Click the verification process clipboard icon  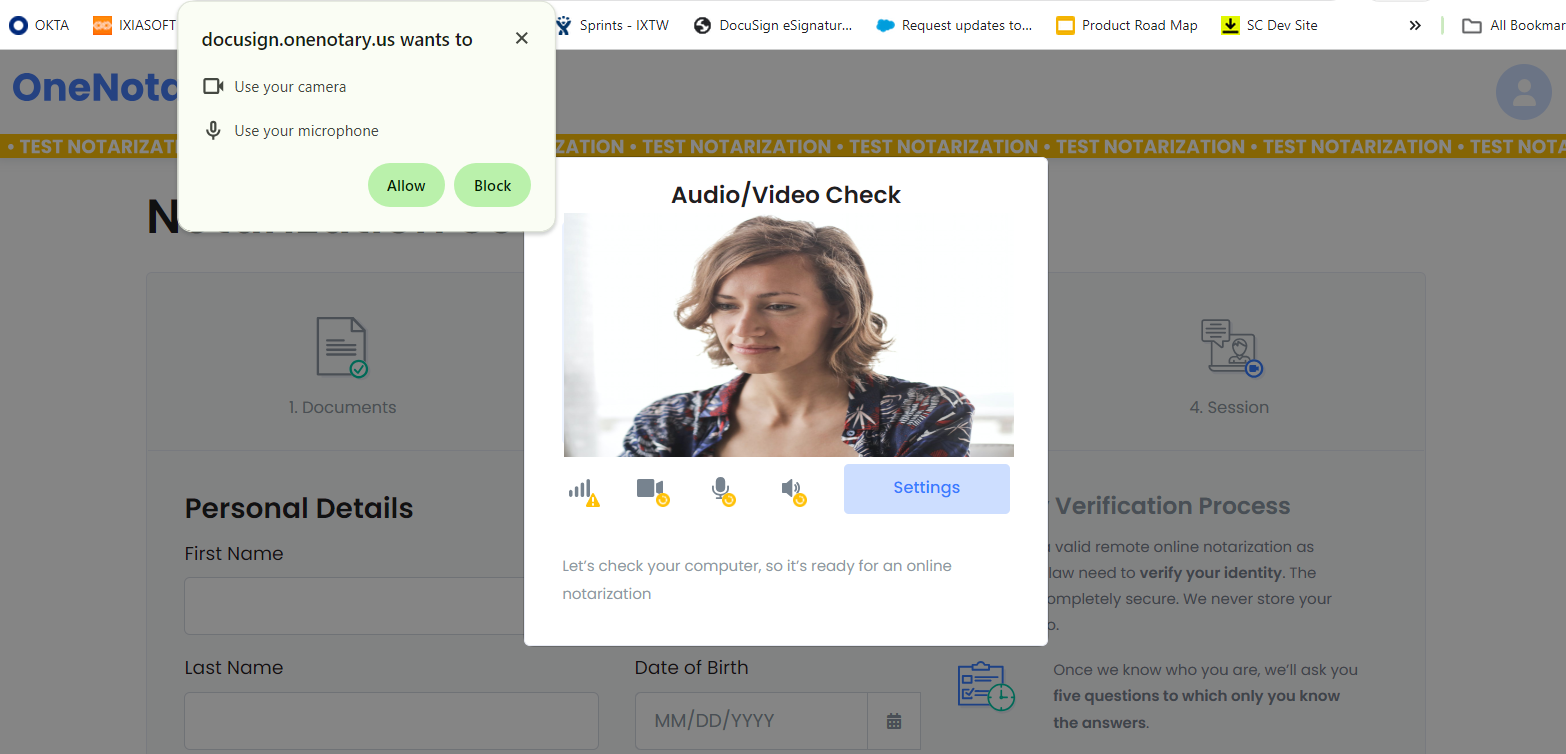pos(985,686)
